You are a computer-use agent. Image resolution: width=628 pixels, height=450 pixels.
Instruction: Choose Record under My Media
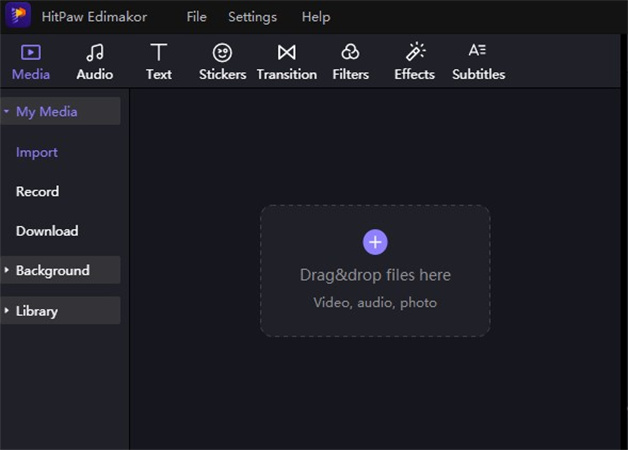click(37, 191)
